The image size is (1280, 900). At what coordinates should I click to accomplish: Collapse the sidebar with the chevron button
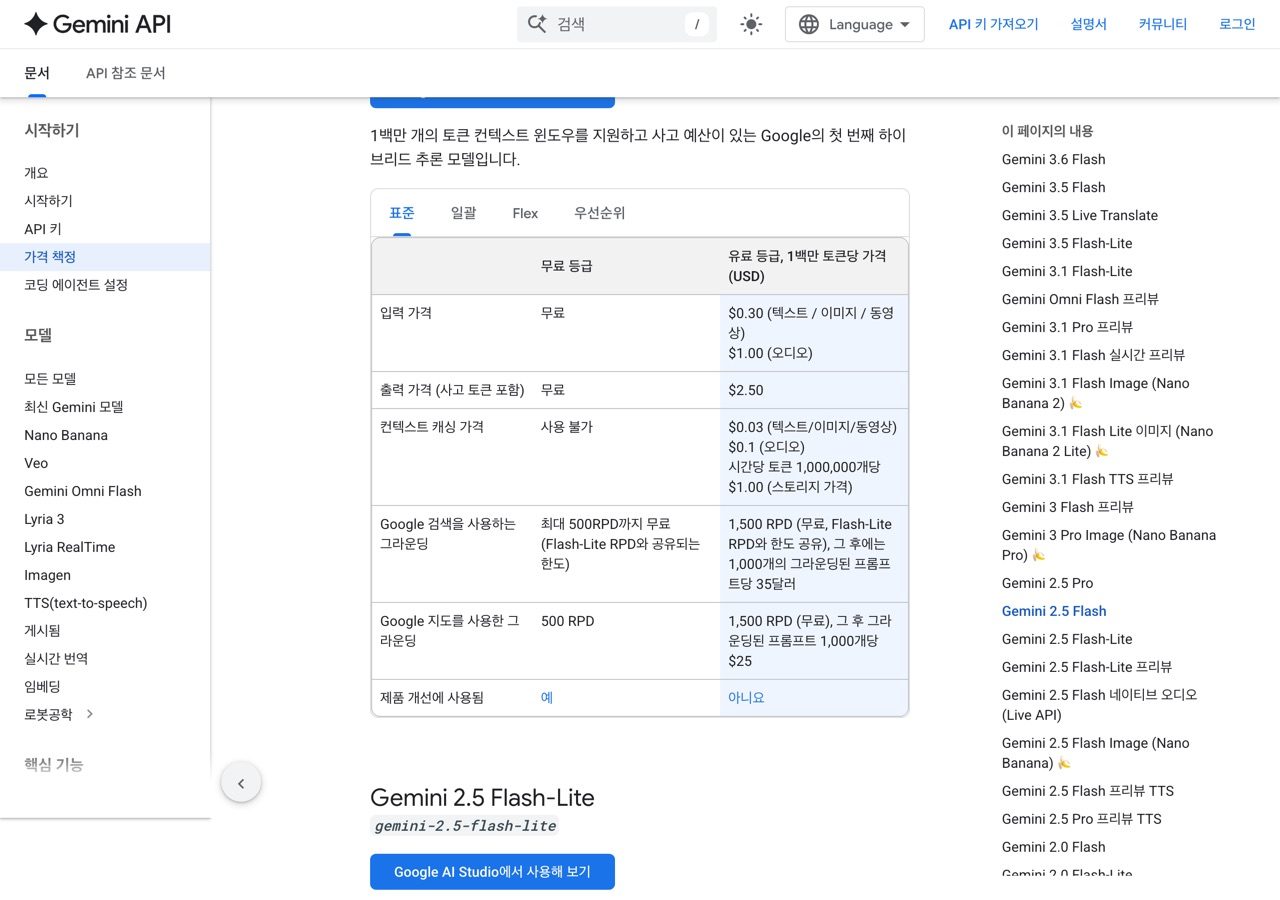pyautogui.click(x=241, y=783)
